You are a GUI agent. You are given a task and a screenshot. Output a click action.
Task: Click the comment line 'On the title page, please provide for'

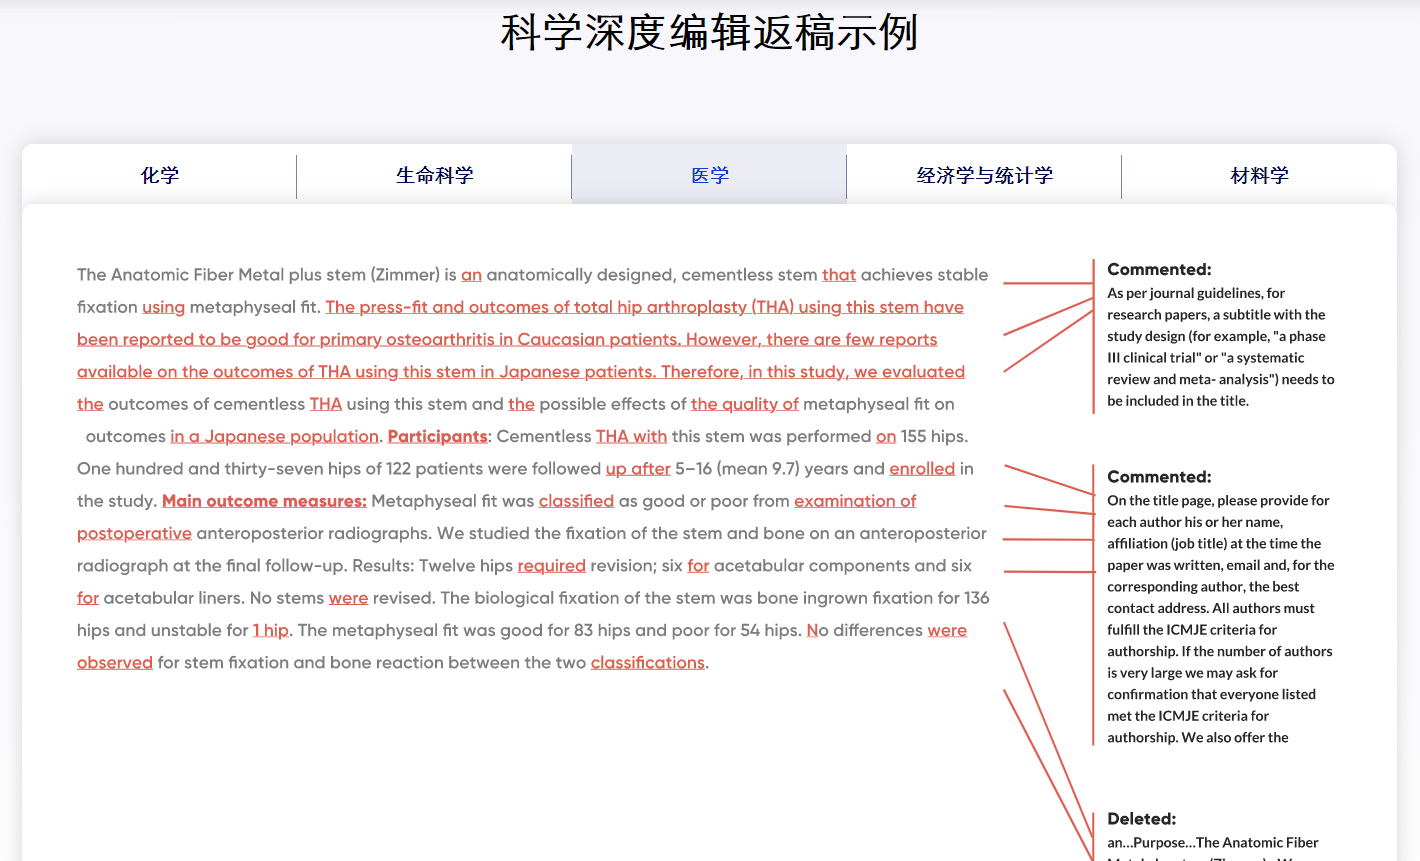pyautogui.click(x=1218, y=501)
